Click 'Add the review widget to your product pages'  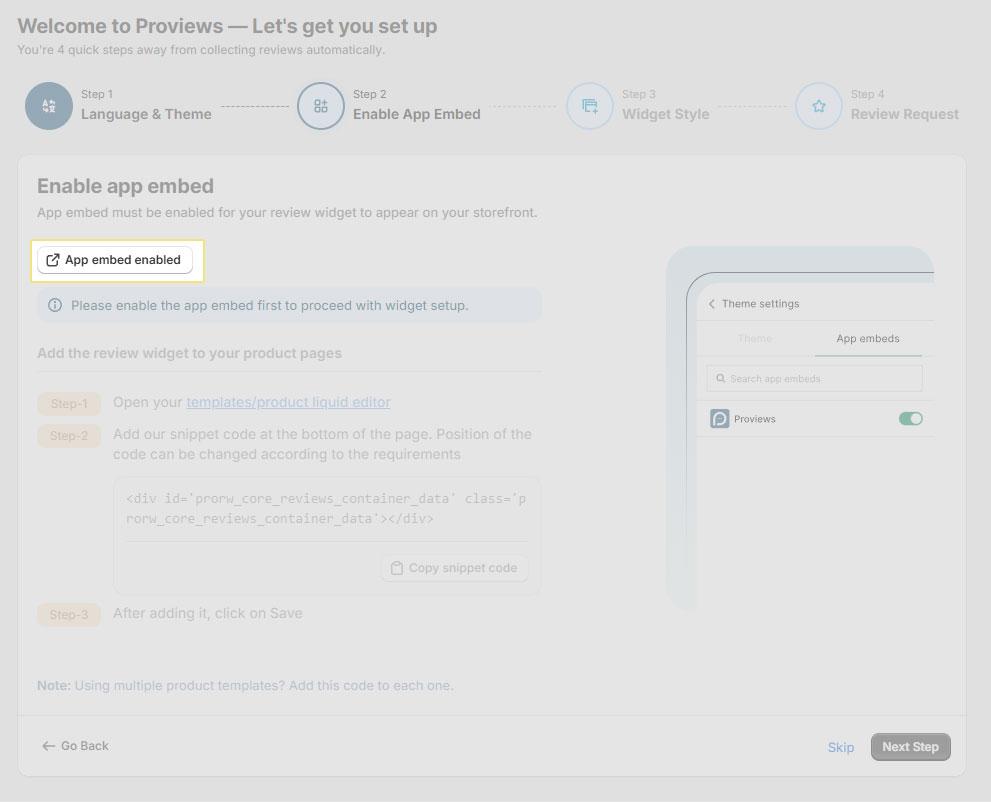coord(189,353)
